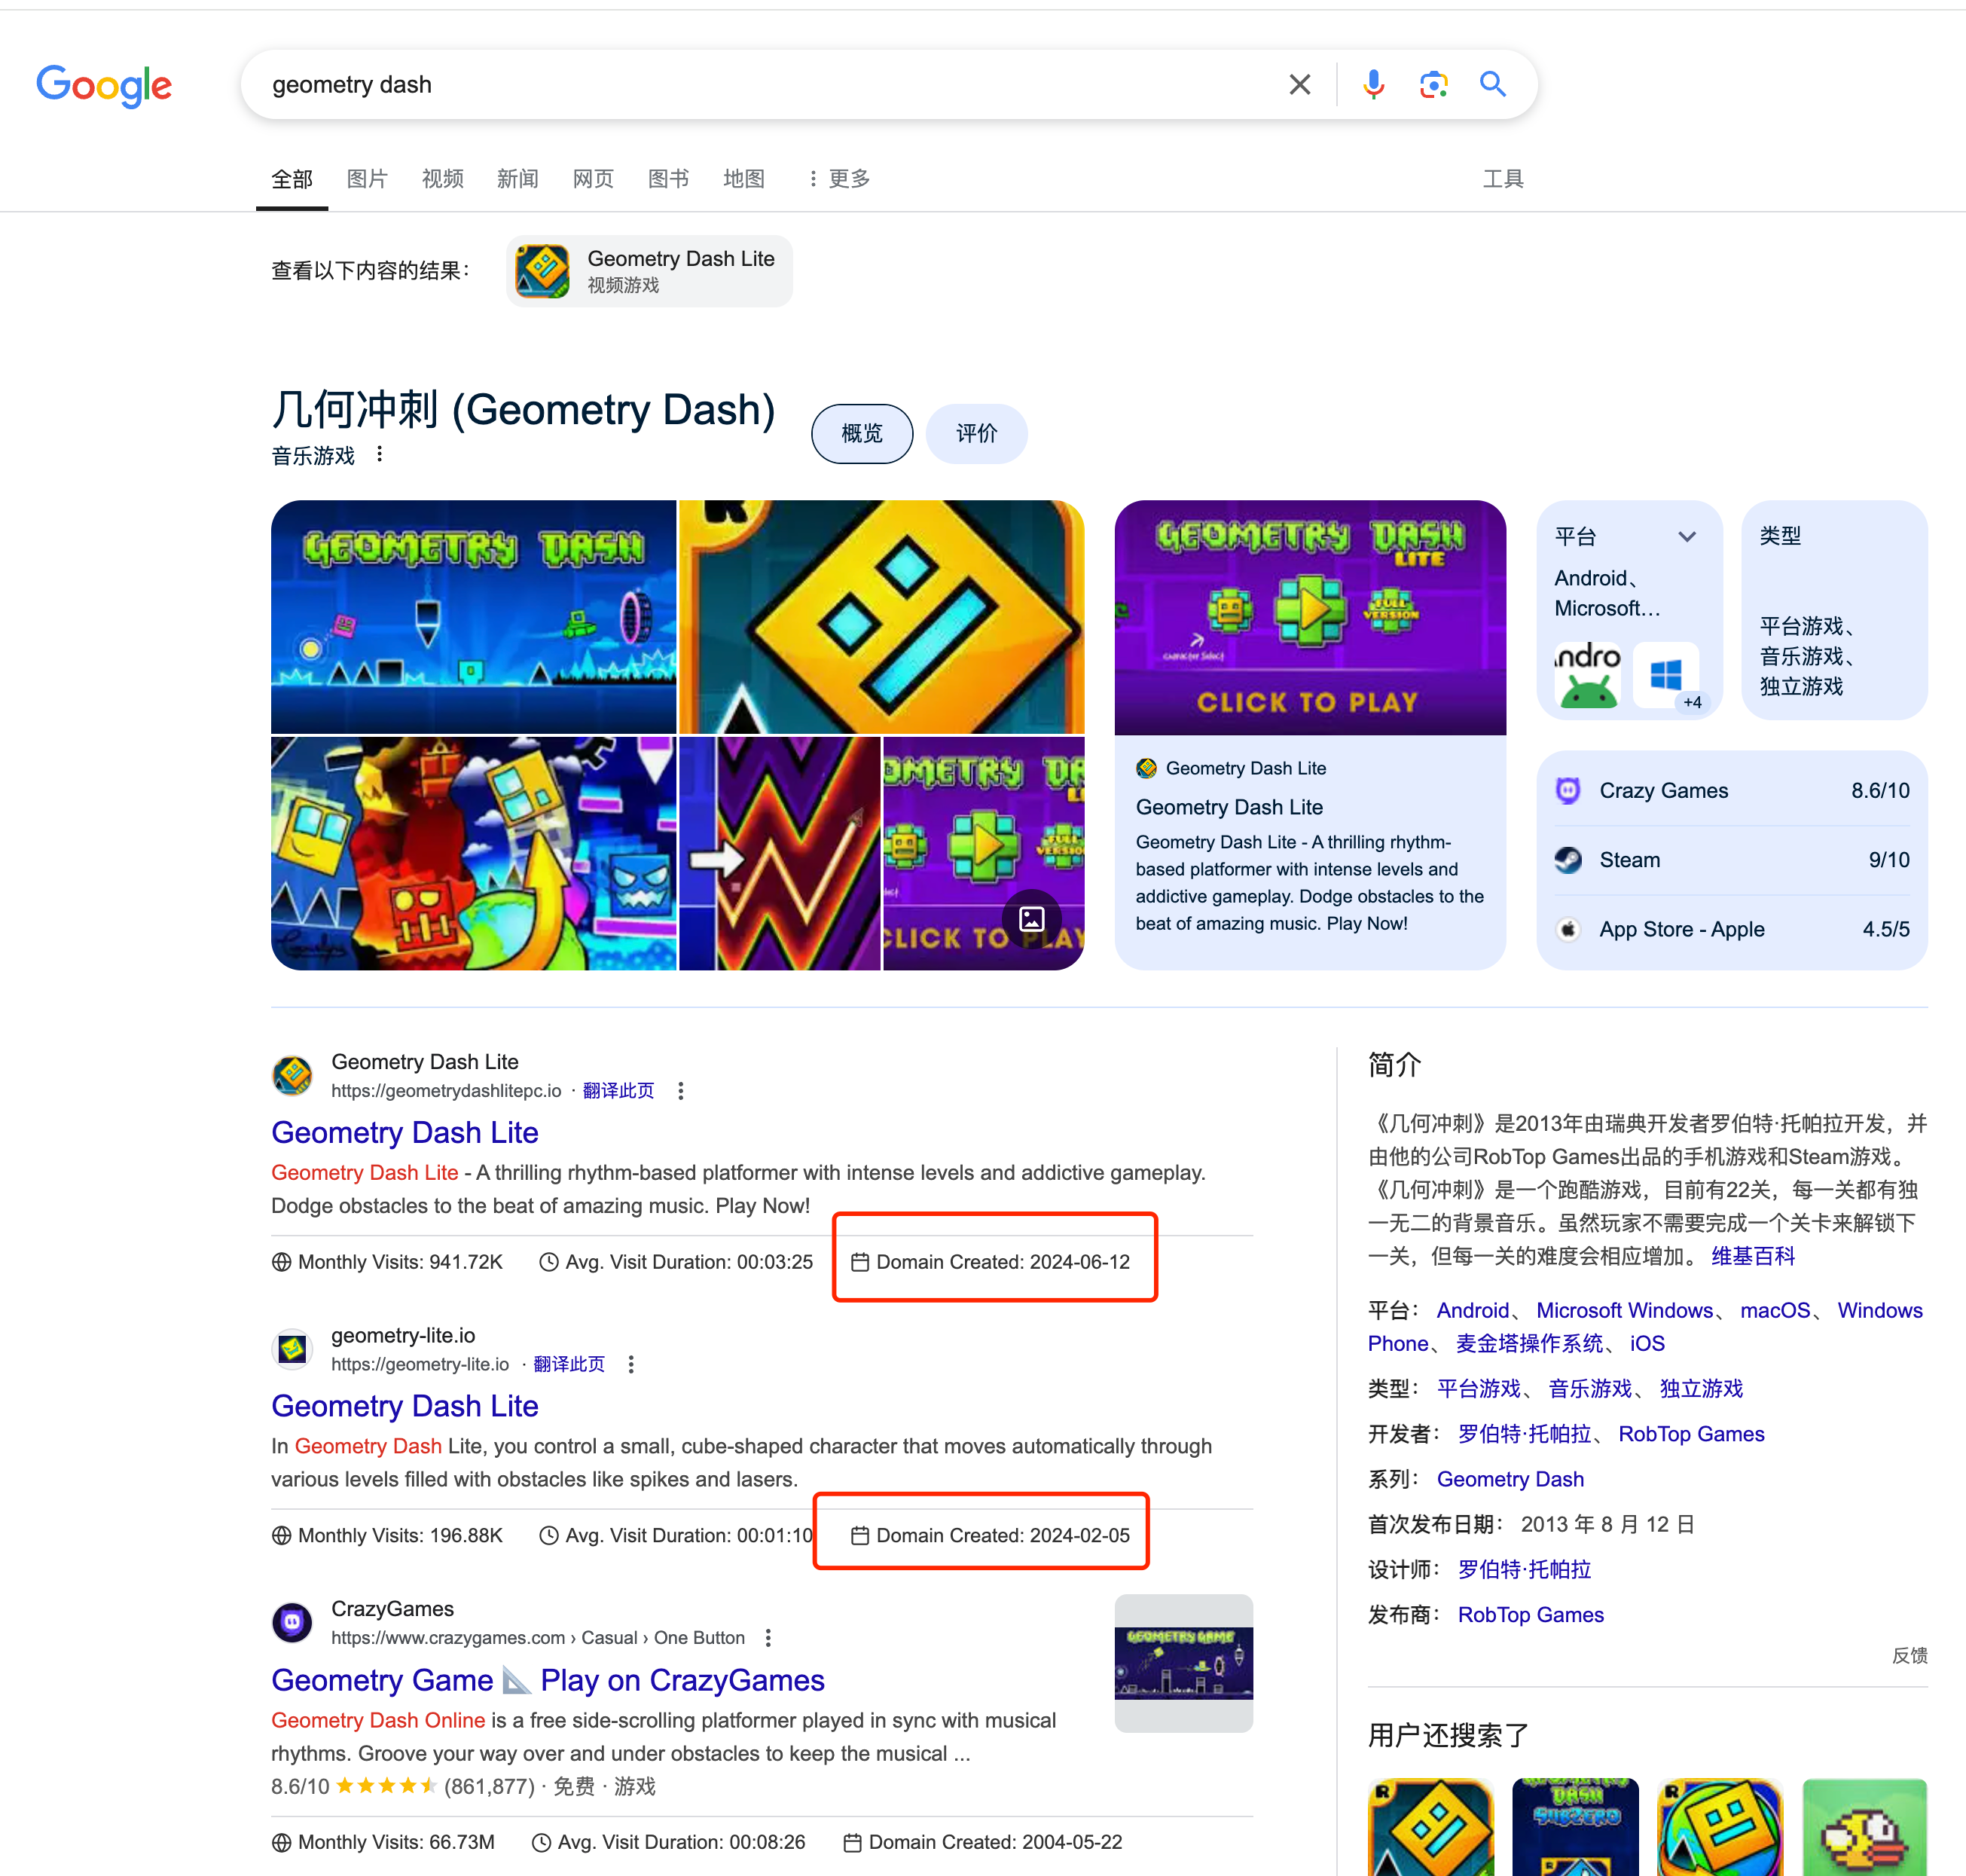Click the Geometry Dash Lite site favicon

click(x=292, y=1076)
